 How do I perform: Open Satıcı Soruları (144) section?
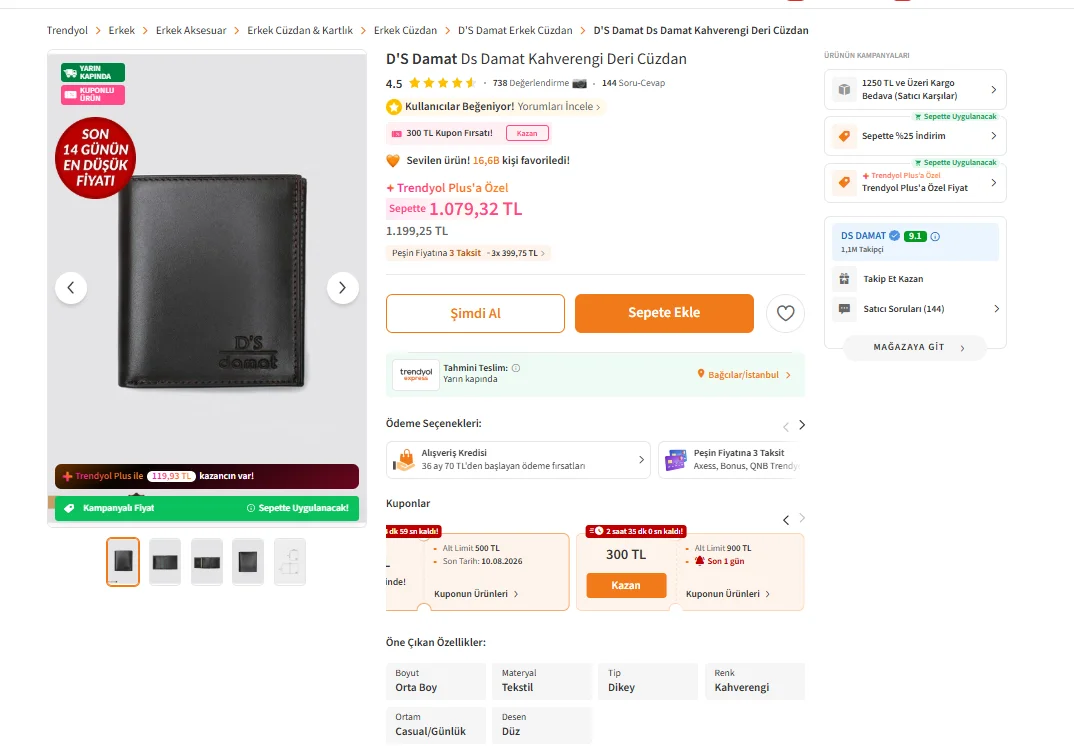coord(916,309)
